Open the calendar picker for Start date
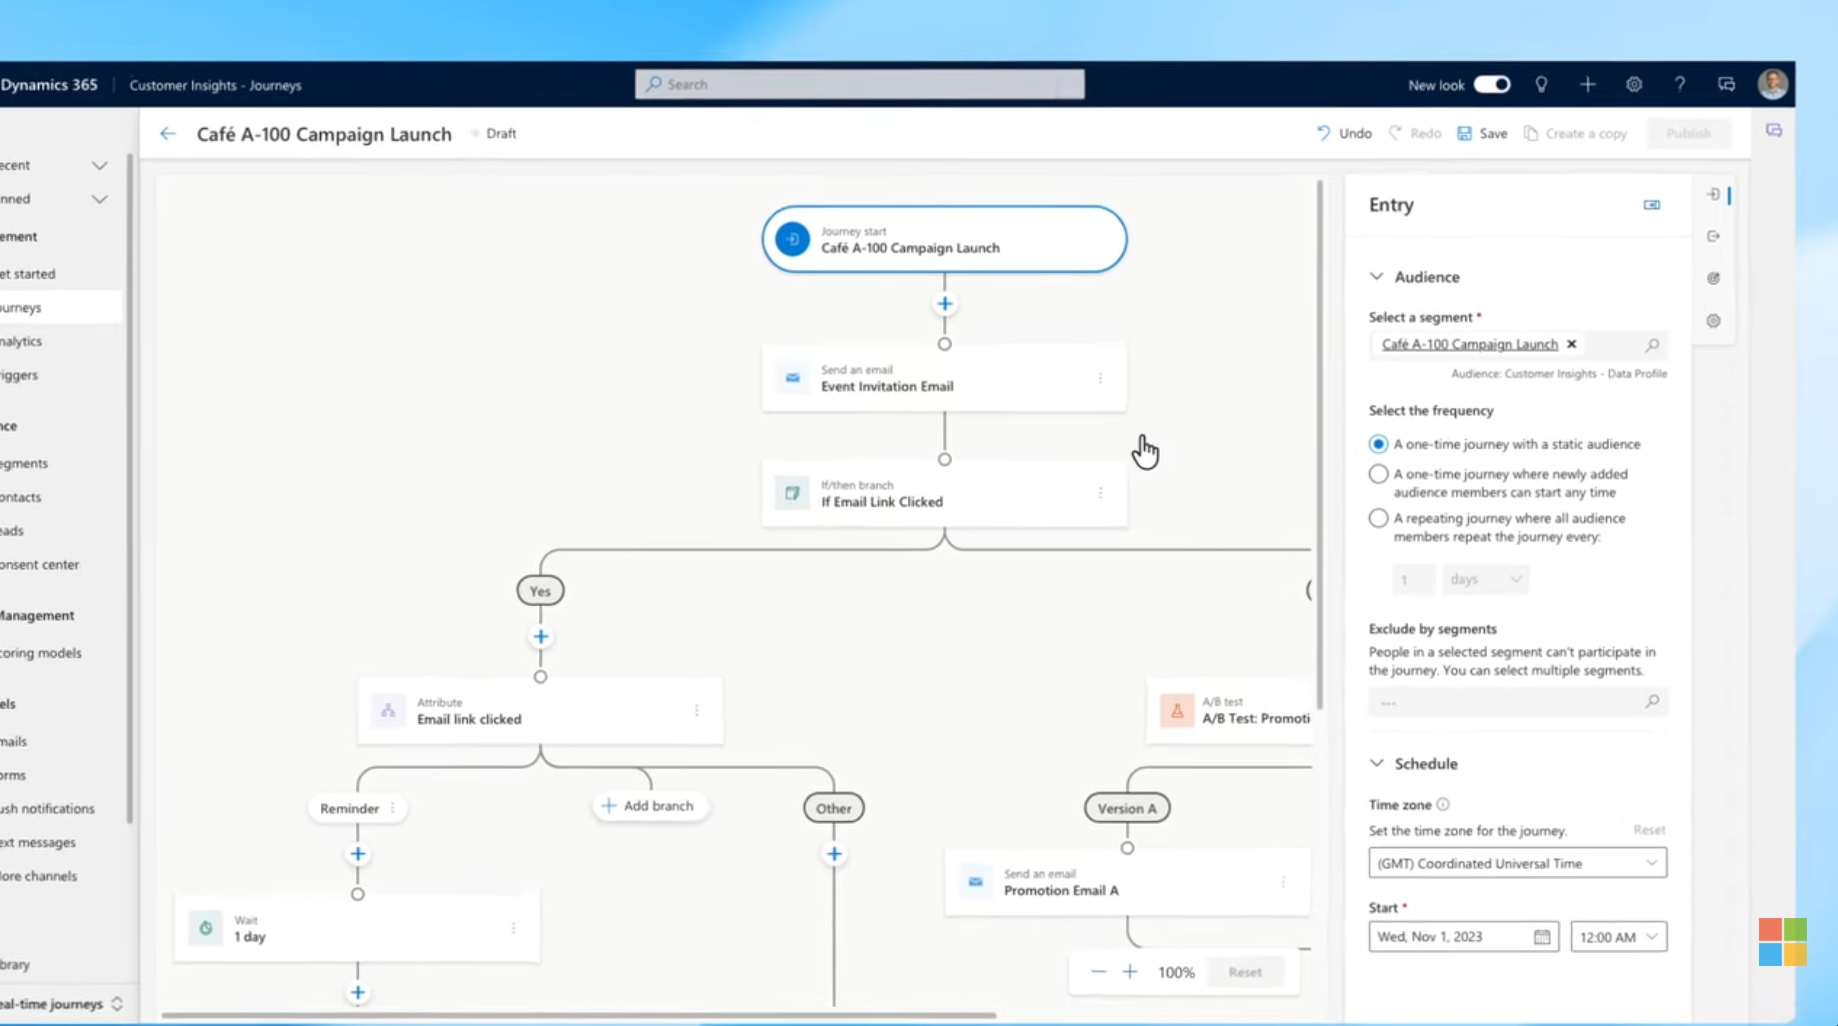Viewport: 1838px width, 1026px height. pyautogui.click(x=1541, y=937)
